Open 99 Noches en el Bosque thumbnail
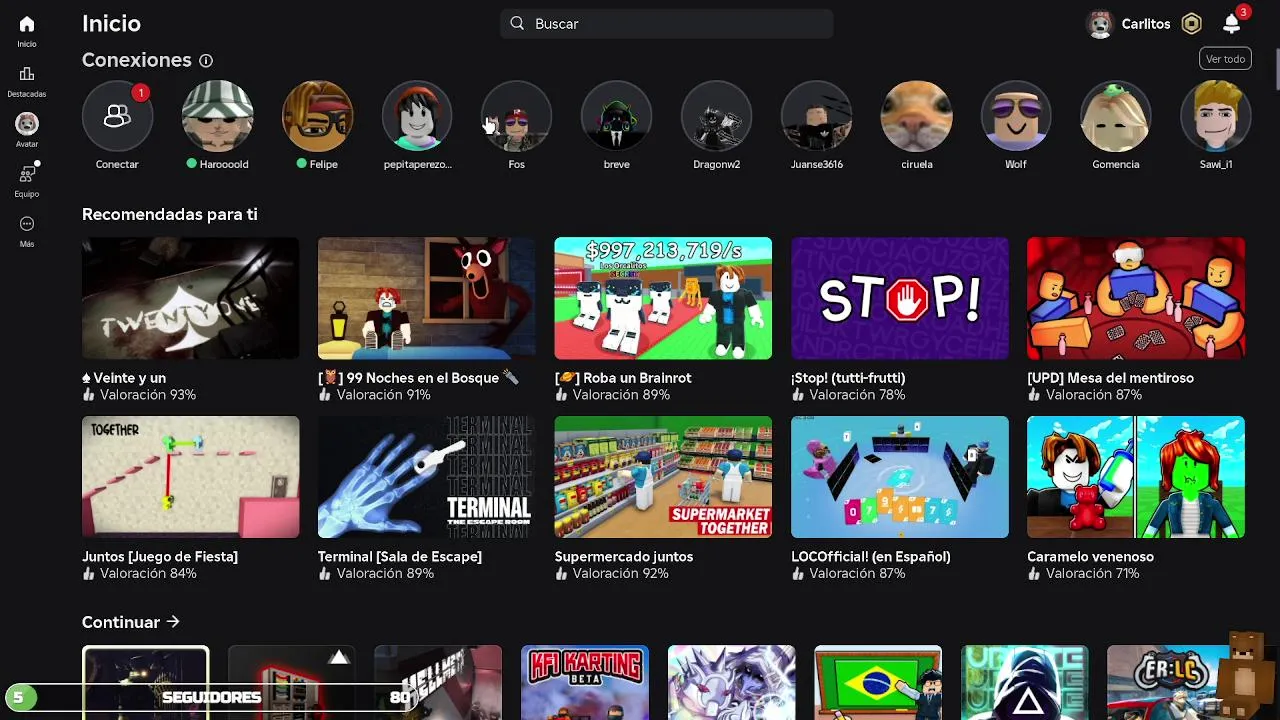The image size is (1280, 720). click(x=426, y=298)
